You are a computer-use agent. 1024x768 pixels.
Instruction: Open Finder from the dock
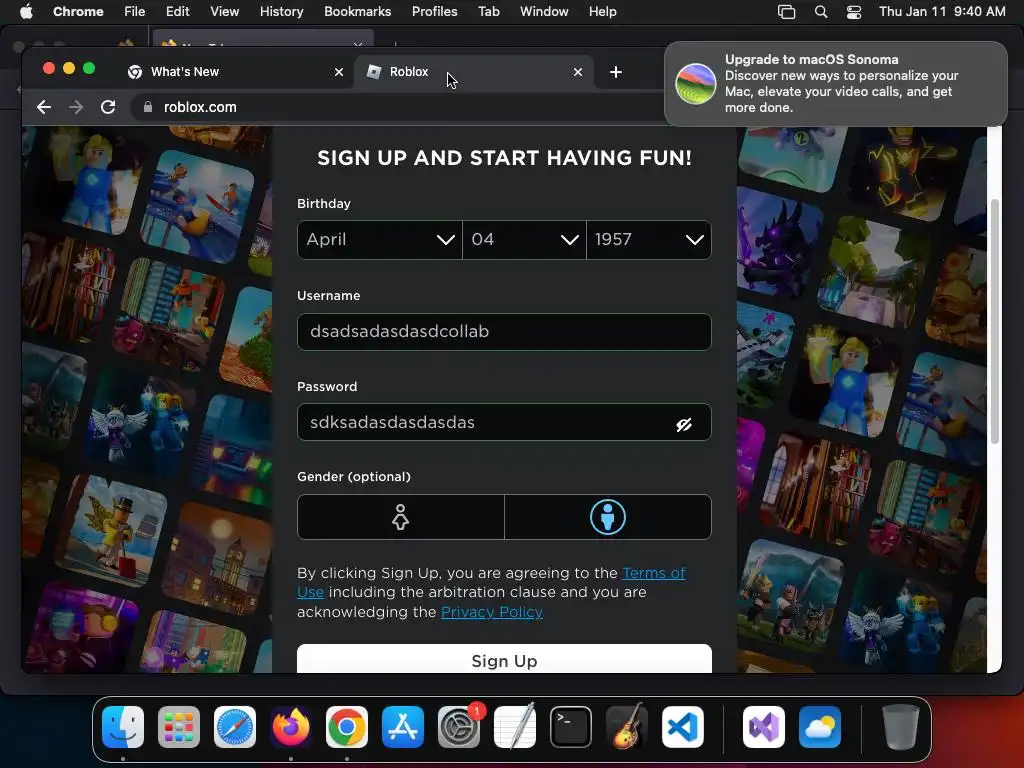(x=123, y=727)
